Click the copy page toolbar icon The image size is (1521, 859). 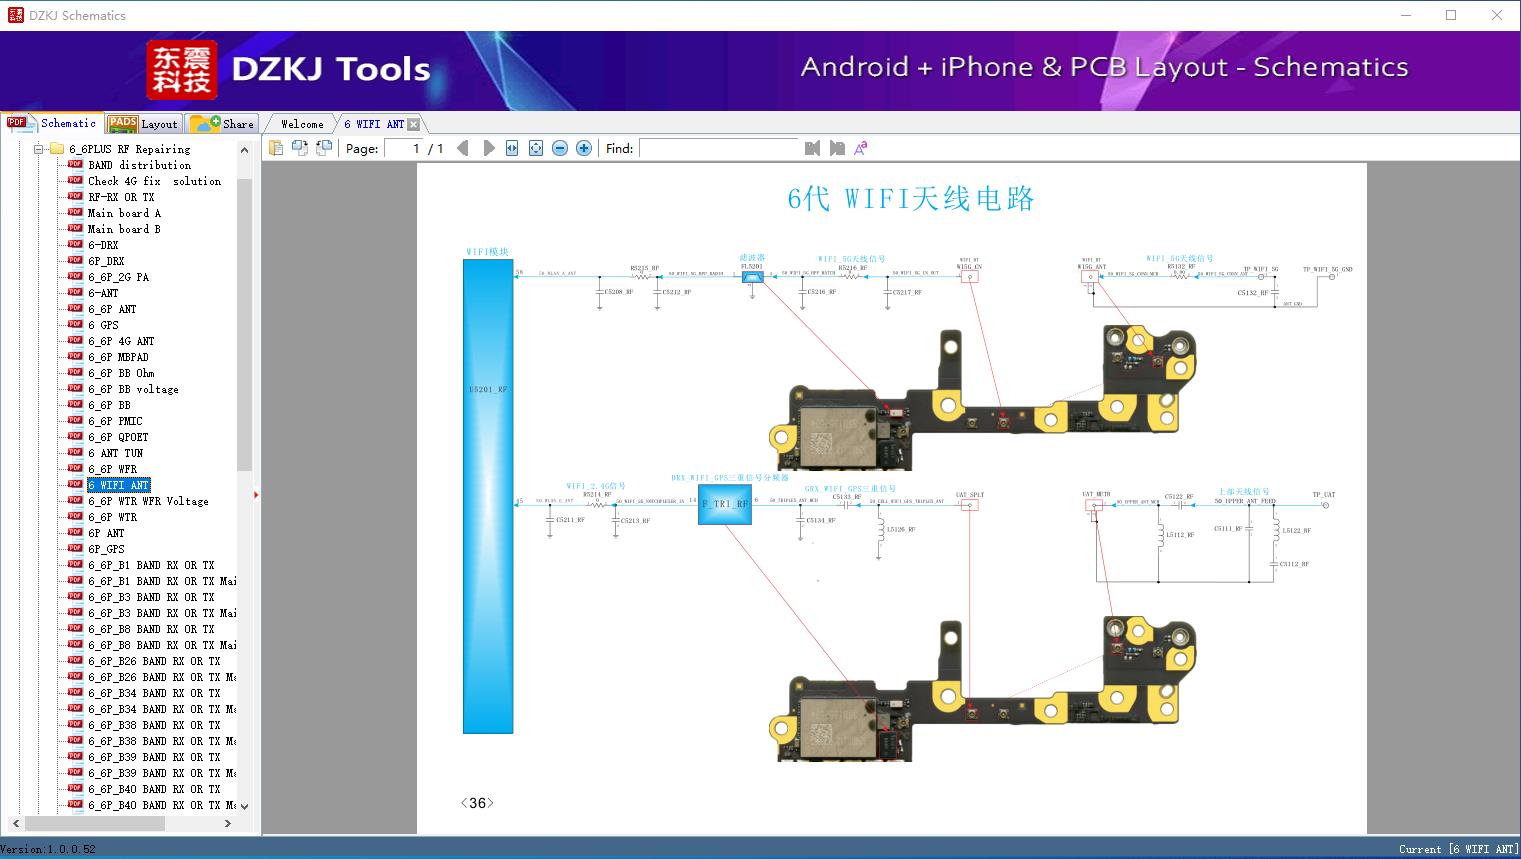[276, 148]
